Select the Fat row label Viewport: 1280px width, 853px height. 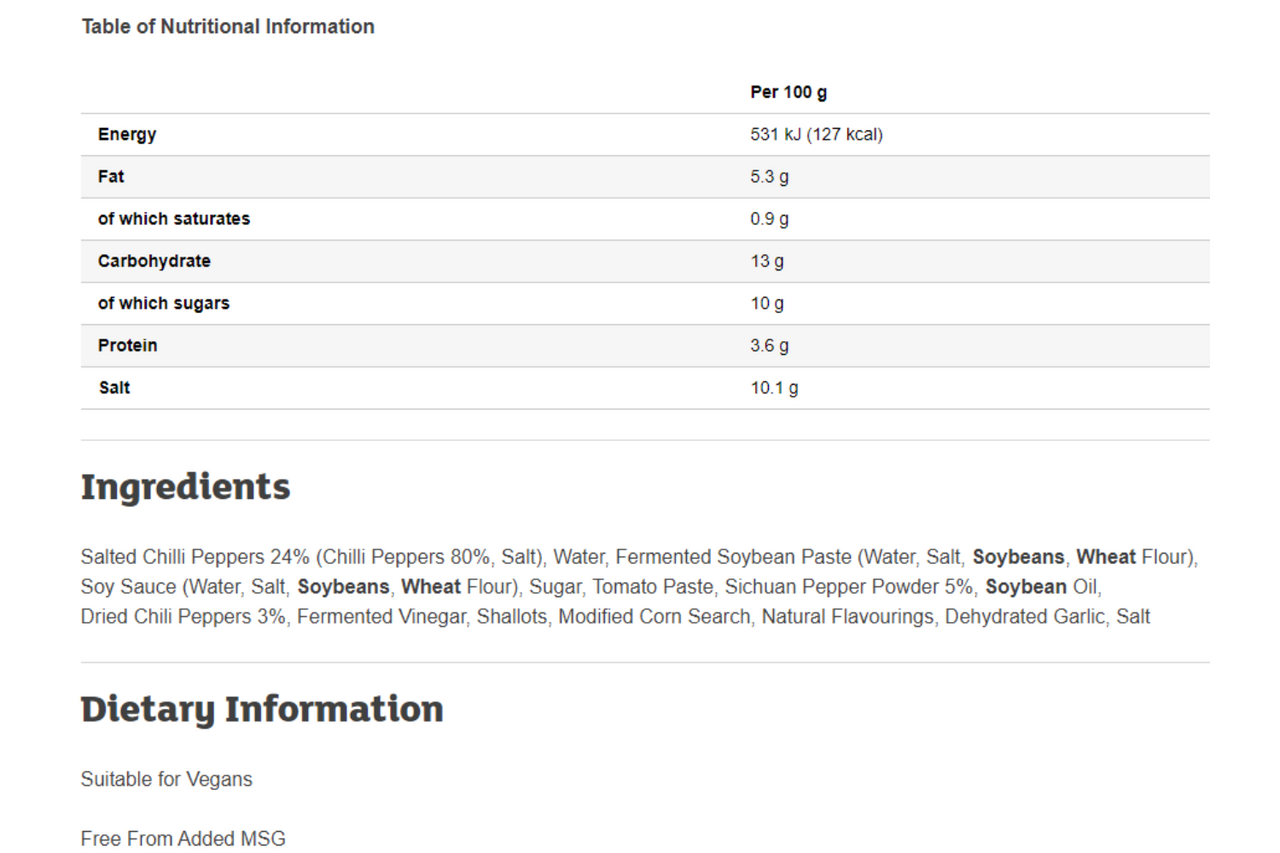coord(111,176)
